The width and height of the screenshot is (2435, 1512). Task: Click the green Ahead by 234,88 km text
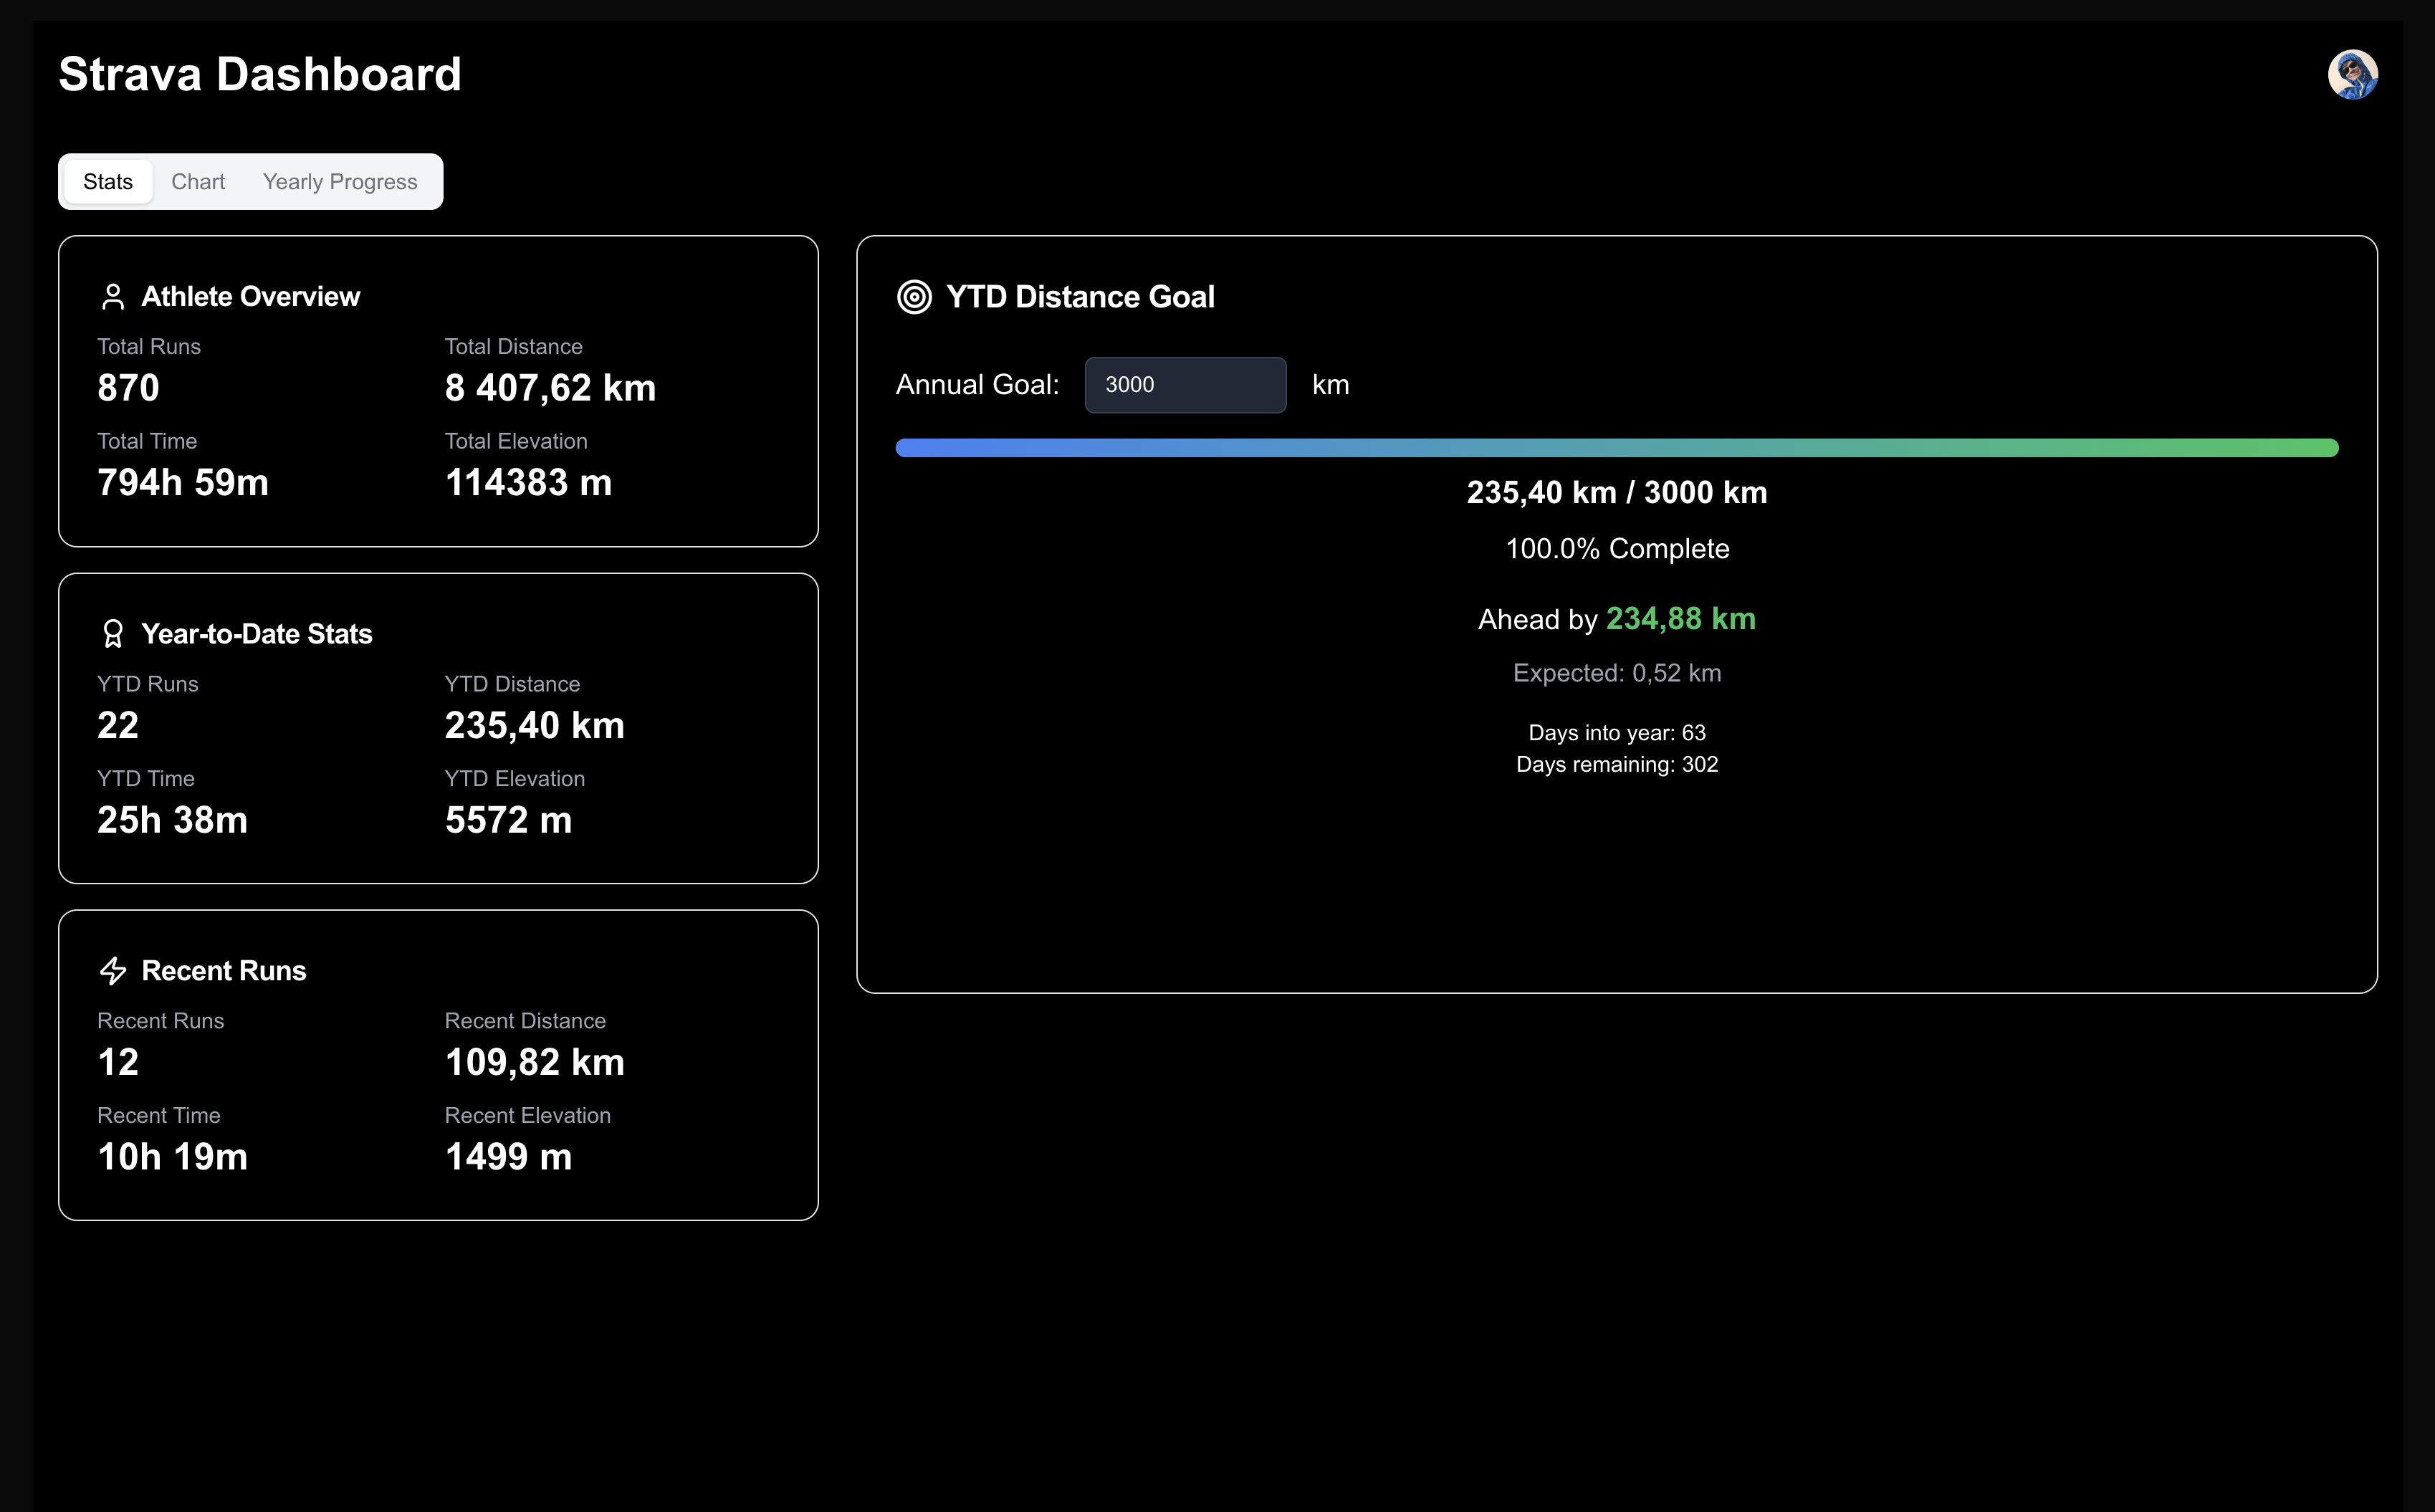(1680, 619)
